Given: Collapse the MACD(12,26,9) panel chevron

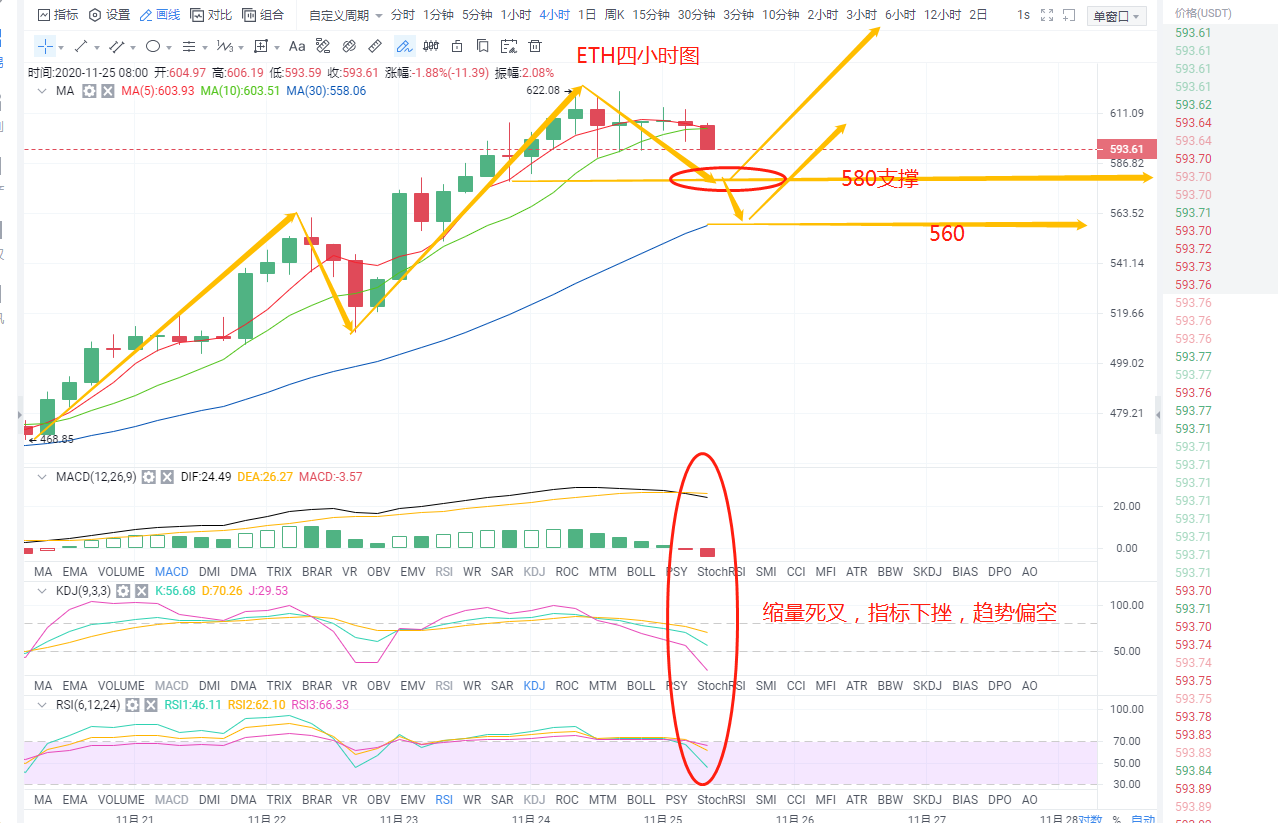Looking at the screenshot, I should pyautogui.click(x=41, y=477).
